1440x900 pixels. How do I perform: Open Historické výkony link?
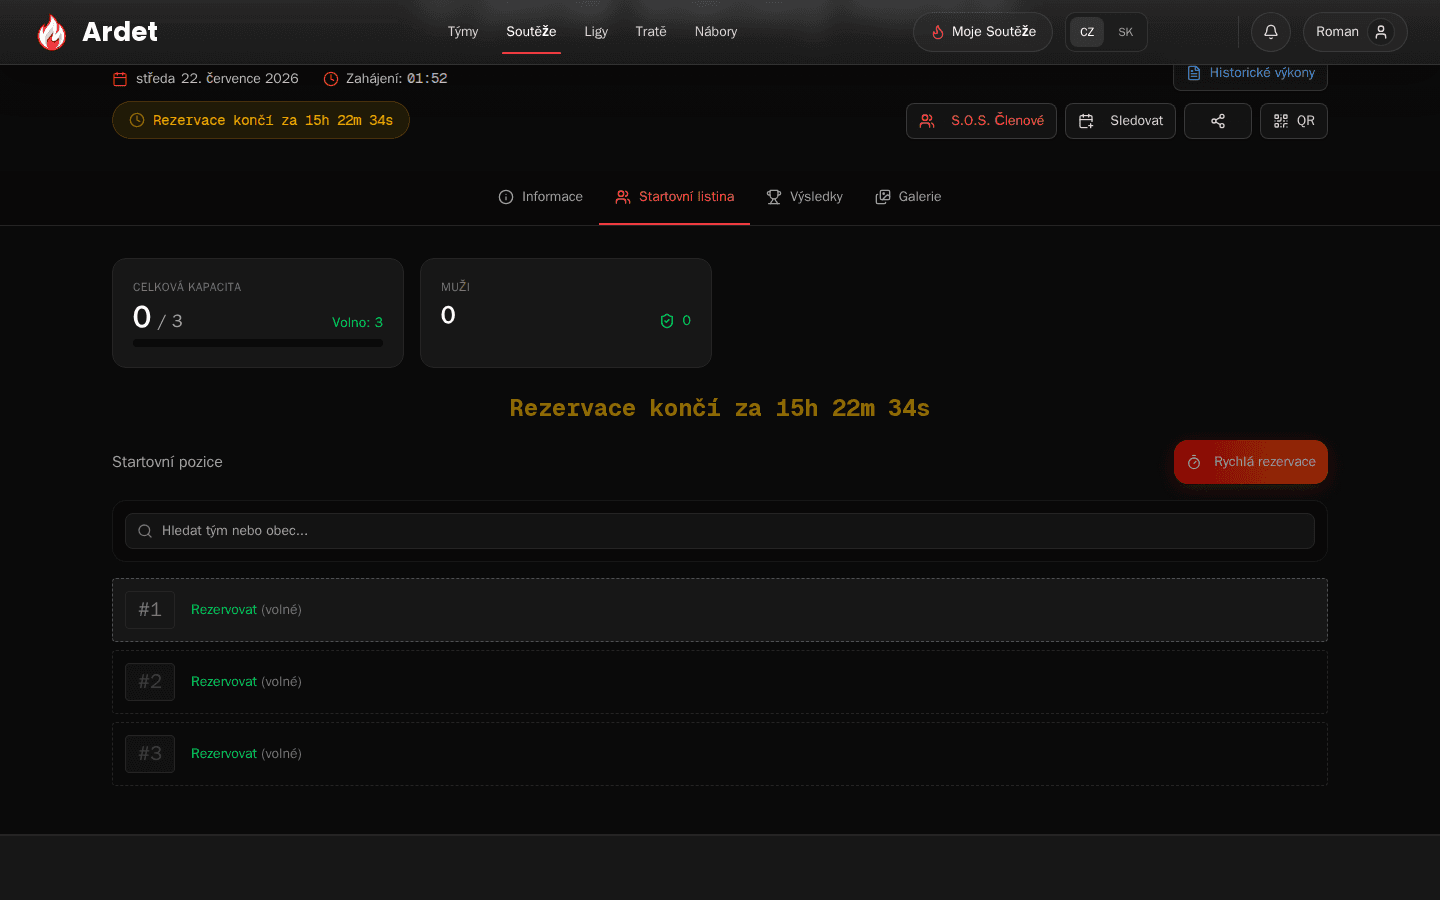click(x=1250, y=73)
